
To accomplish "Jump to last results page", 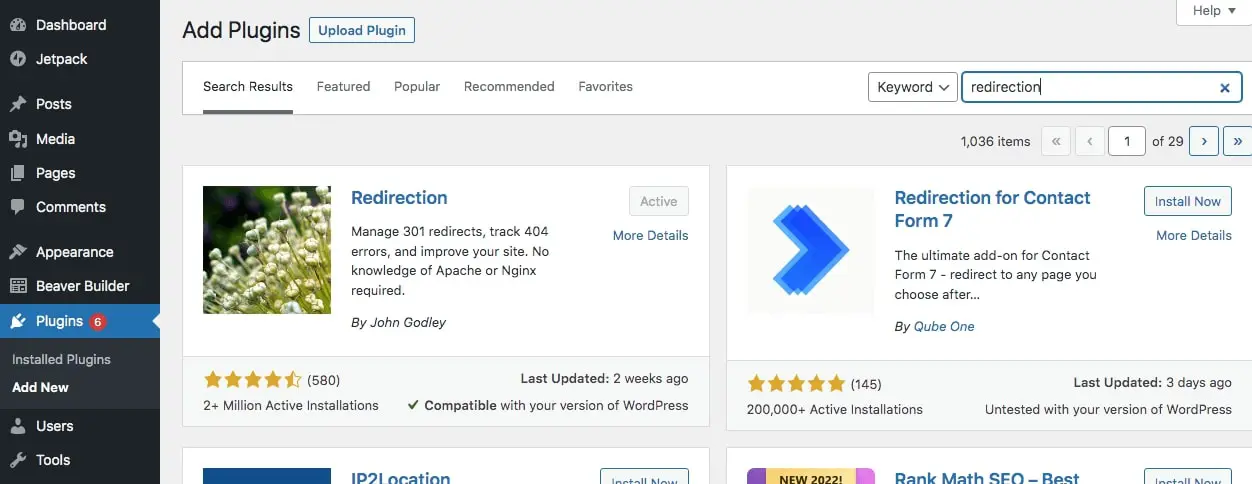I will (1238, 141).
